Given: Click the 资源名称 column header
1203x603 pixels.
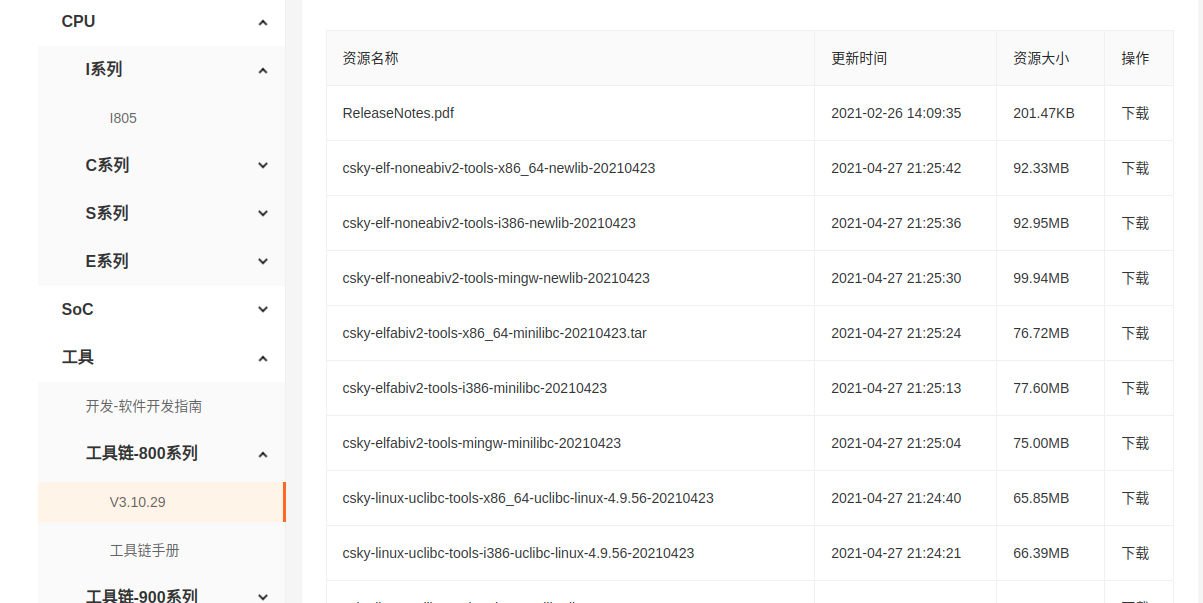Looking at the screenshot, I should tap(370, 58).
